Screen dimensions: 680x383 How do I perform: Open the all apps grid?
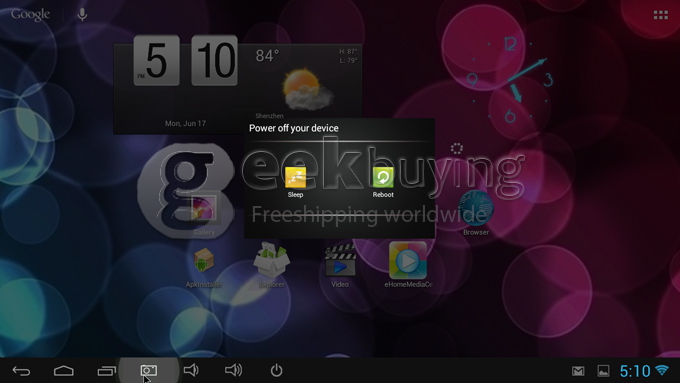coord(660,15)
